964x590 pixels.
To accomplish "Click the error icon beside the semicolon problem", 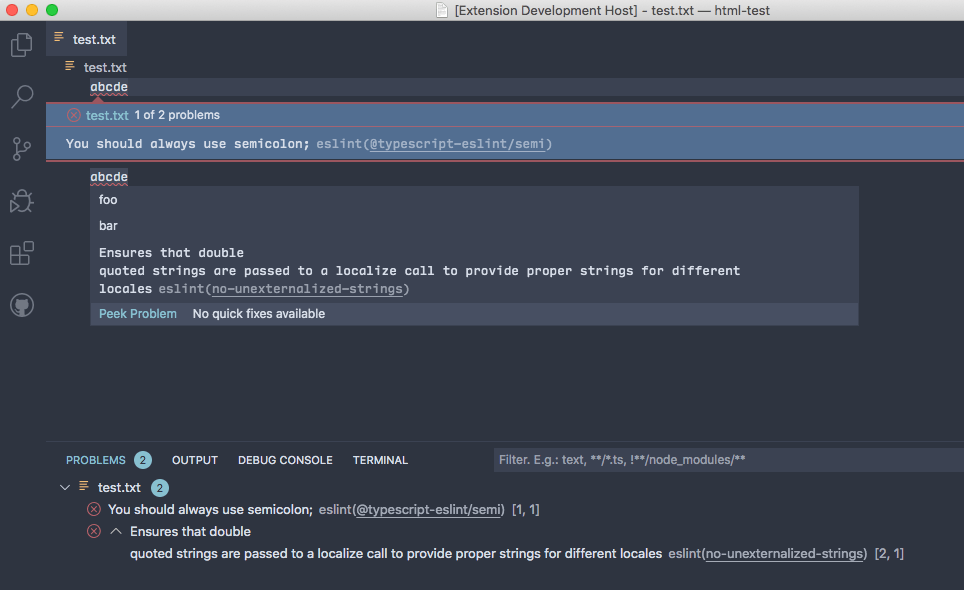I will coord(93,509).
